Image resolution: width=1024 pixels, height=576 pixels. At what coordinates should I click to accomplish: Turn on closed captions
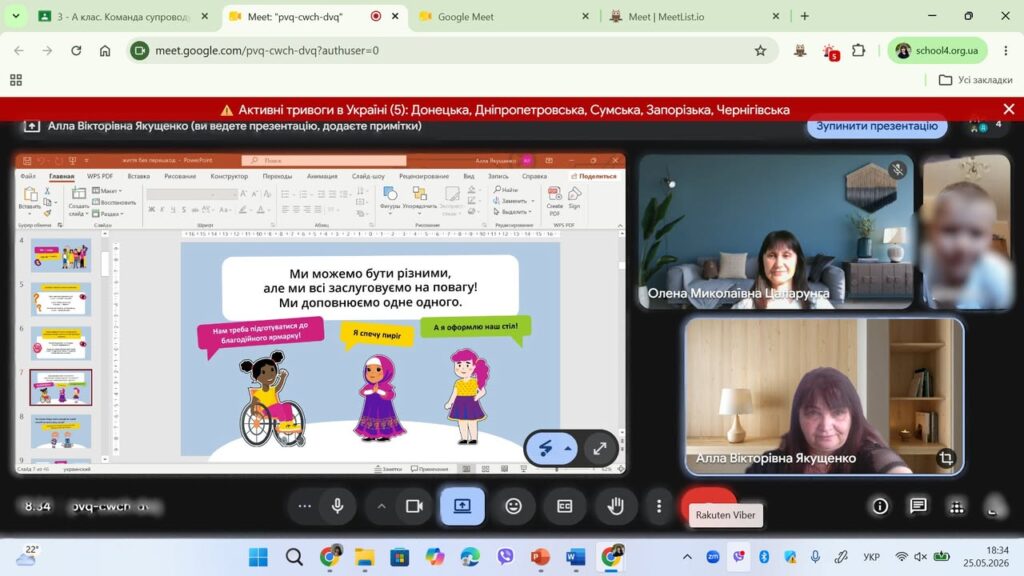[x=564, y=506]
